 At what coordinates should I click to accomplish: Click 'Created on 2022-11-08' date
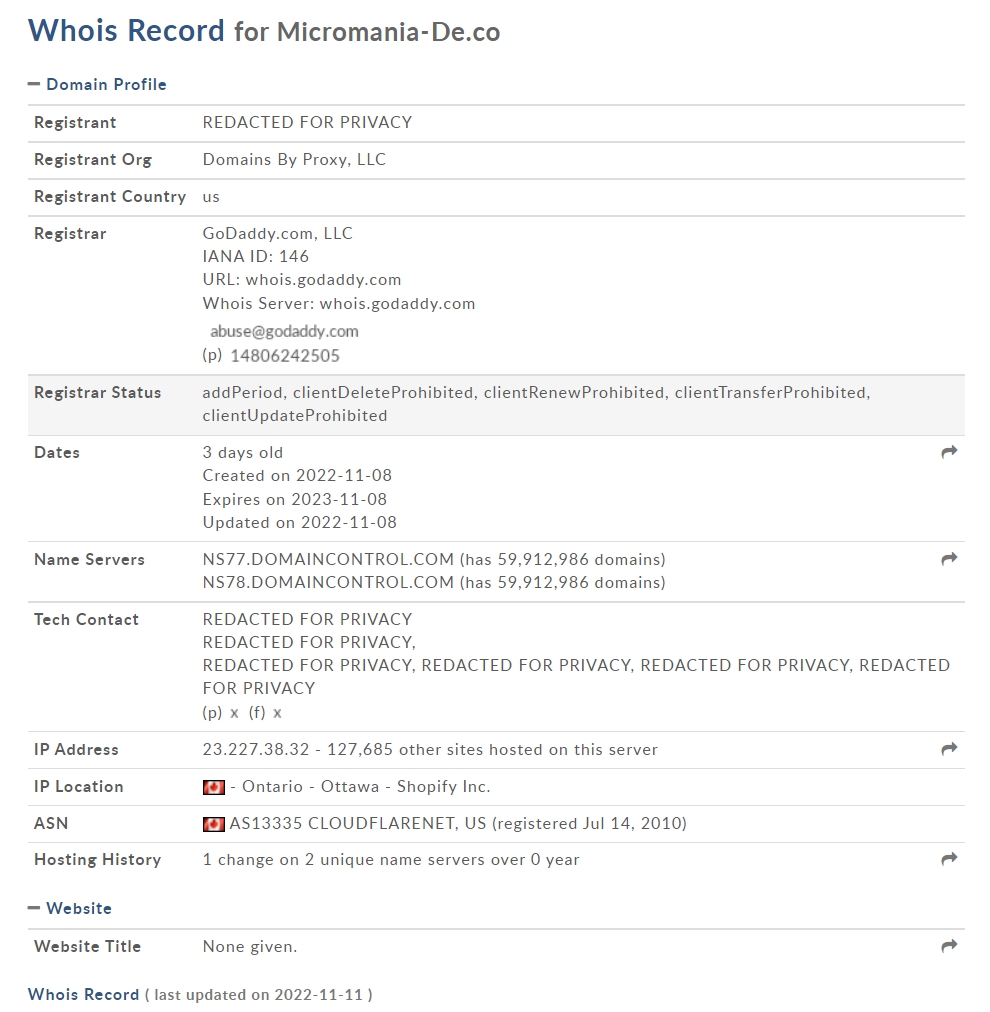298,476
